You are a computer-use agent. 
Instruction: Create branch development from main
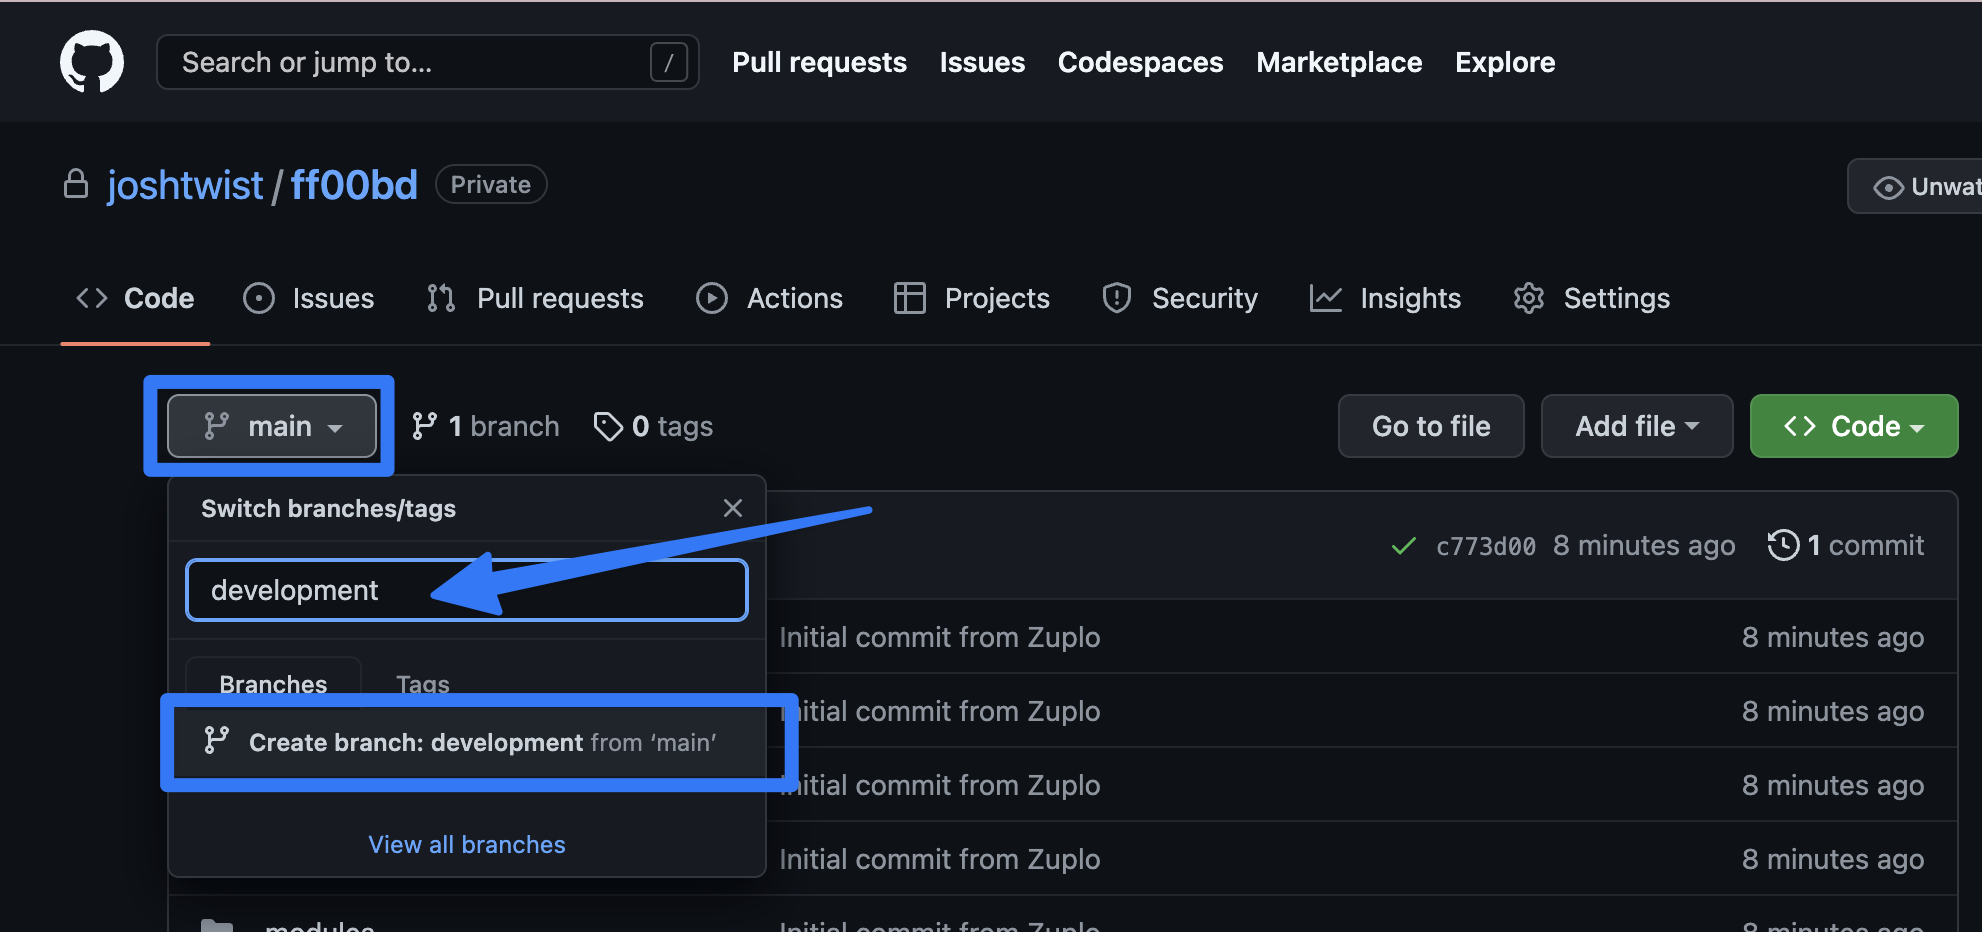(467, 742)
